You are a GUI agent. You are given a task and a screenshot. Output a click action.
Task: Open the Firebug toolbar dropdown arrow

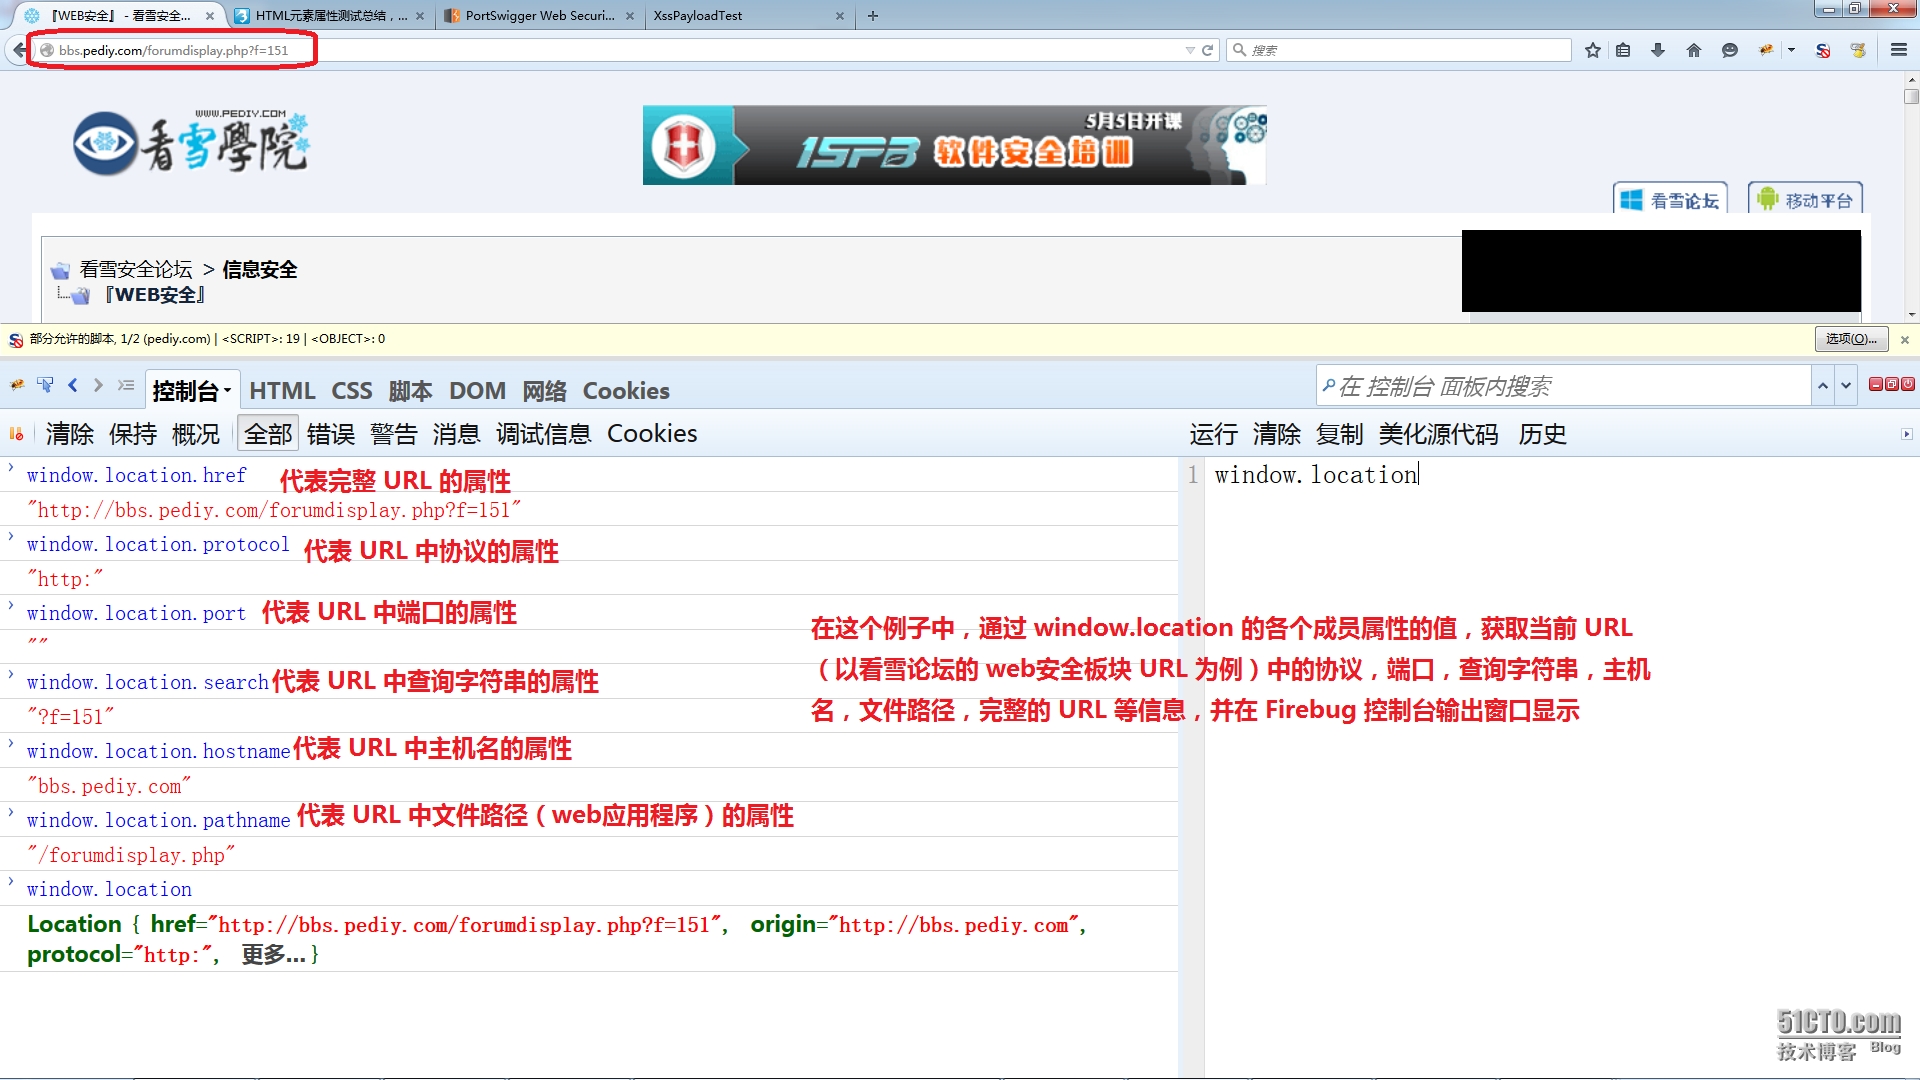(1791, 50)
